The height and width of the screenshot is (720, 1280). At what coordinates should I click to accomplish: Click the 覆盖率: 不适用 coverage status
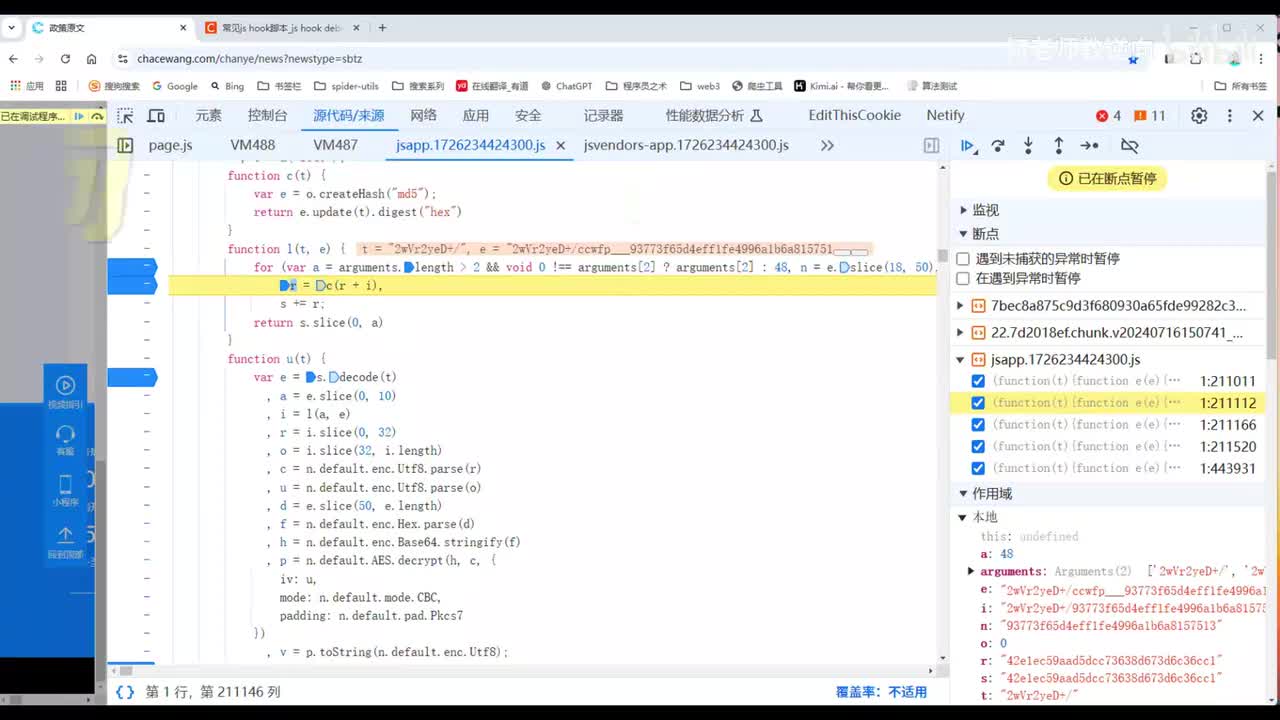click(881, 692)
